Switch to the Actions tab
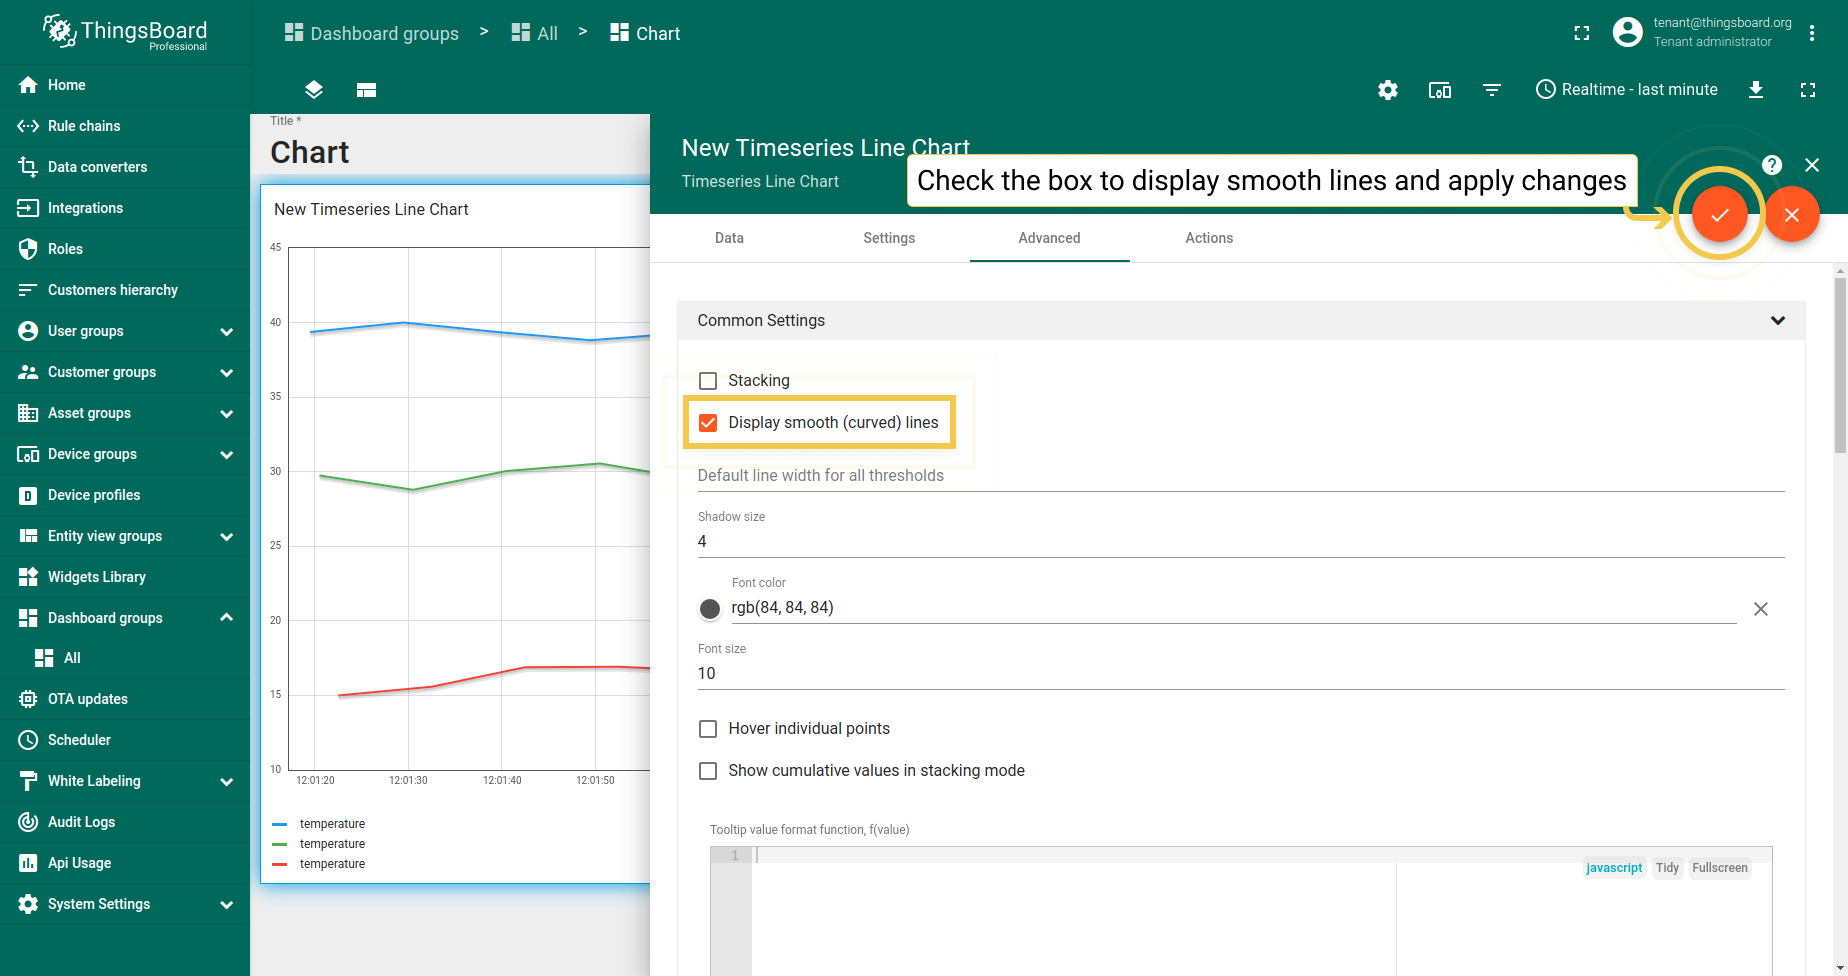Viewport: 1848px width, 976px height. [x=1209, y=238]
